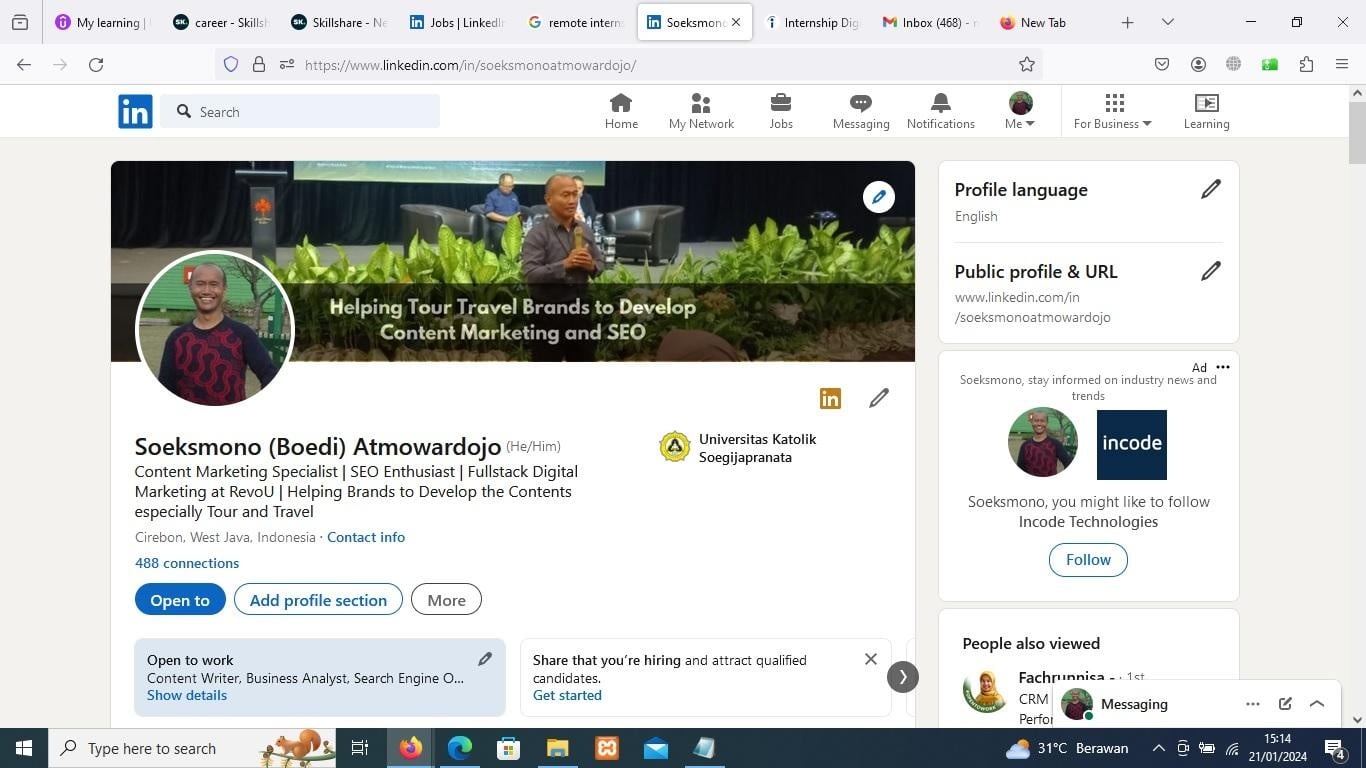Viewport: 1366px width, 768px height.
Task: Compose a new message in Messaging panel
Action: coord(1285,704)
